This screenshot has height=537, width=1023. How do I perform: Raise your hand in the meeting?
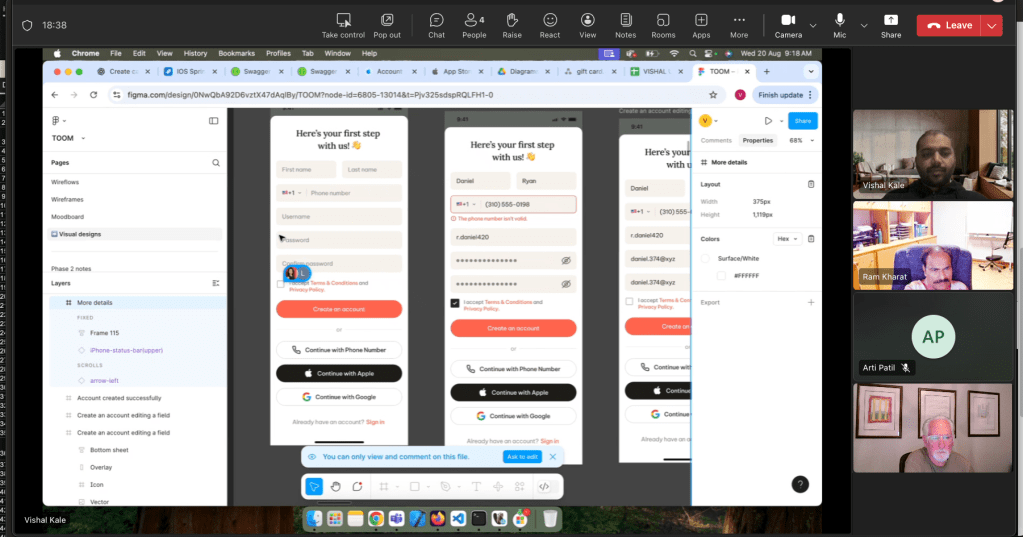coord(512,25)
